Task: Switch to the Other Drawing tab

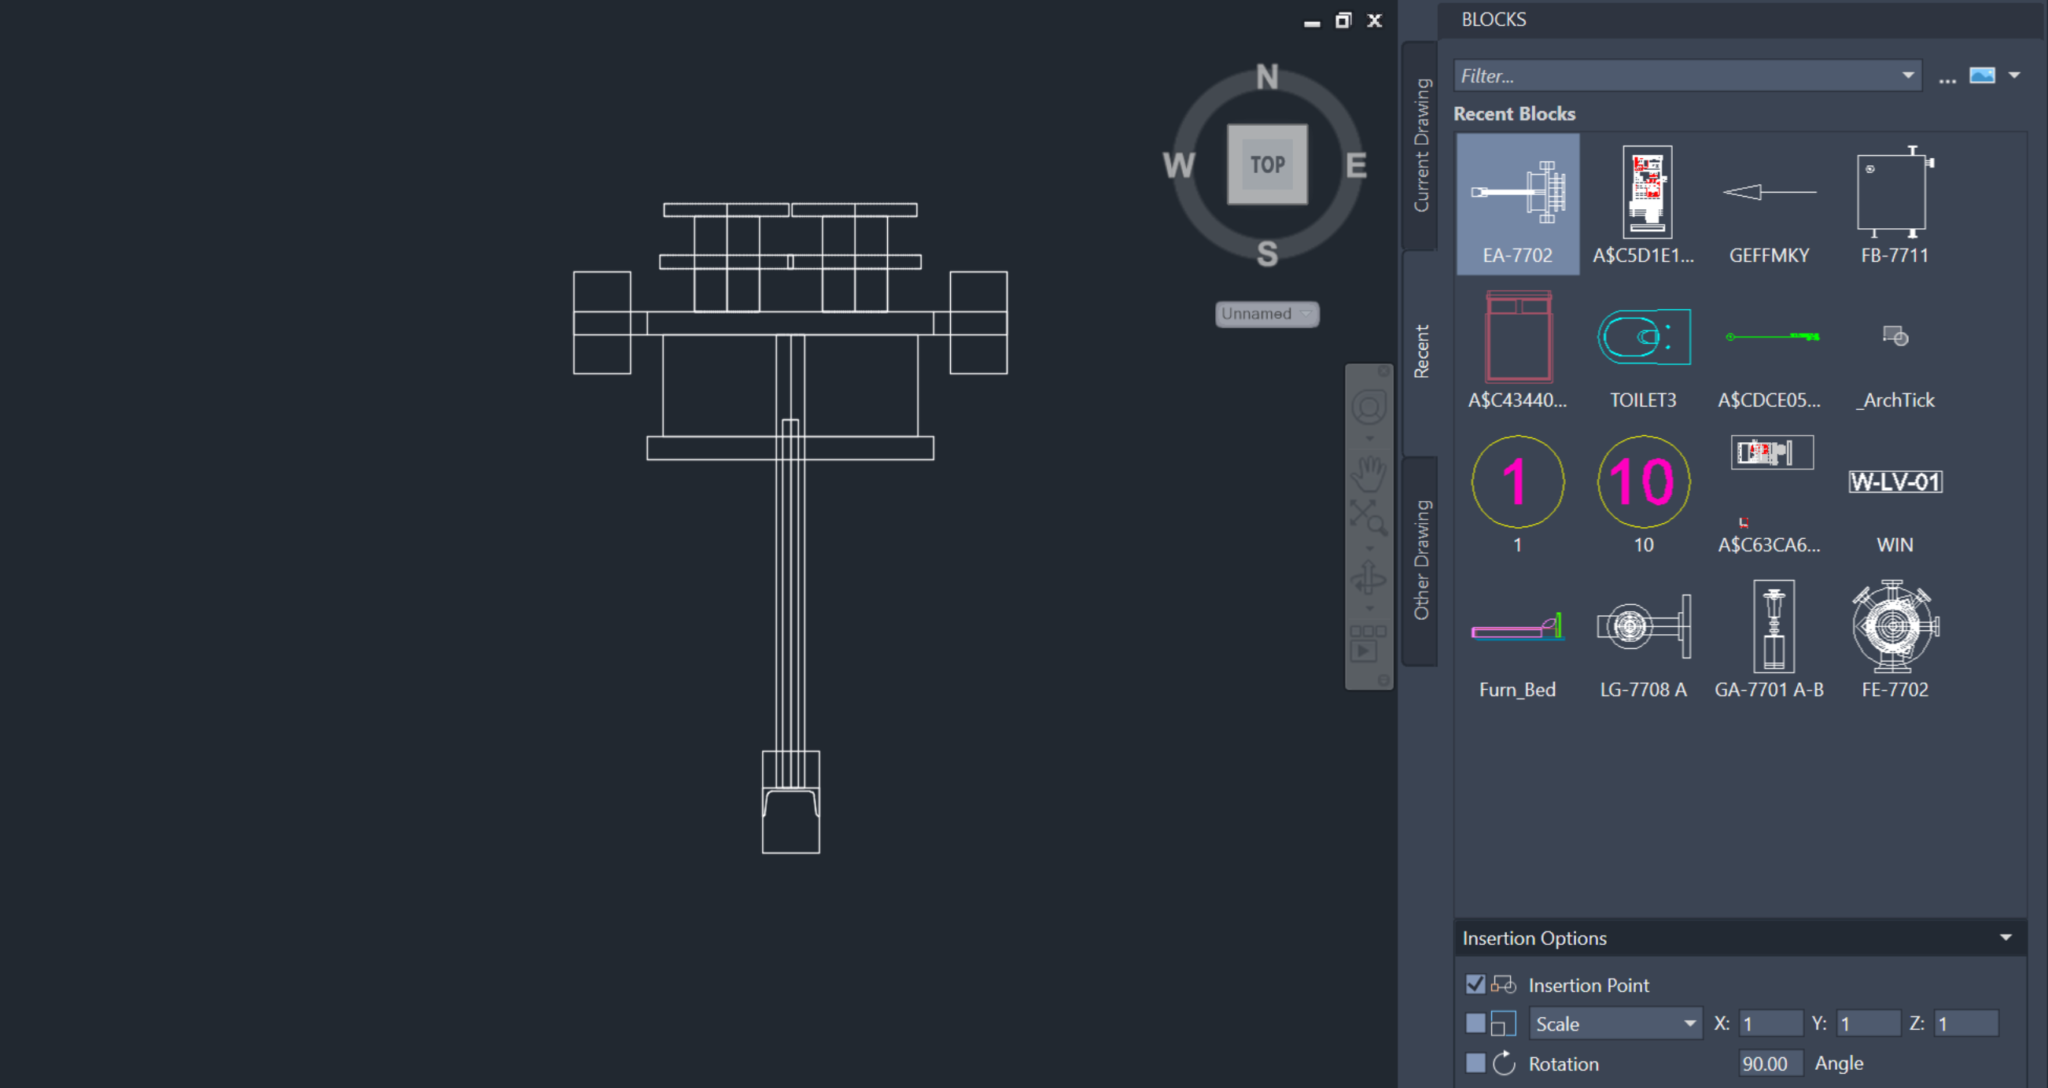Action: [1420, 560]
